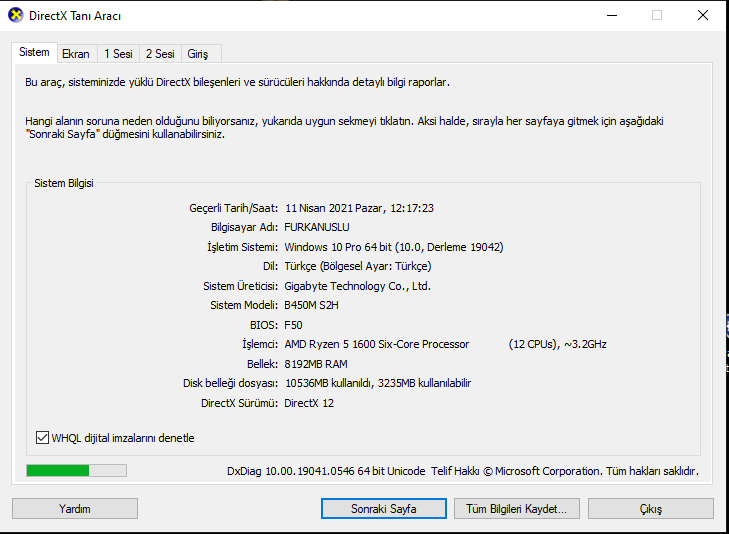The width and height of the screenshot is (729, 534).
Task: Switch to the Ekran tab
Action: tap(76, 54)
